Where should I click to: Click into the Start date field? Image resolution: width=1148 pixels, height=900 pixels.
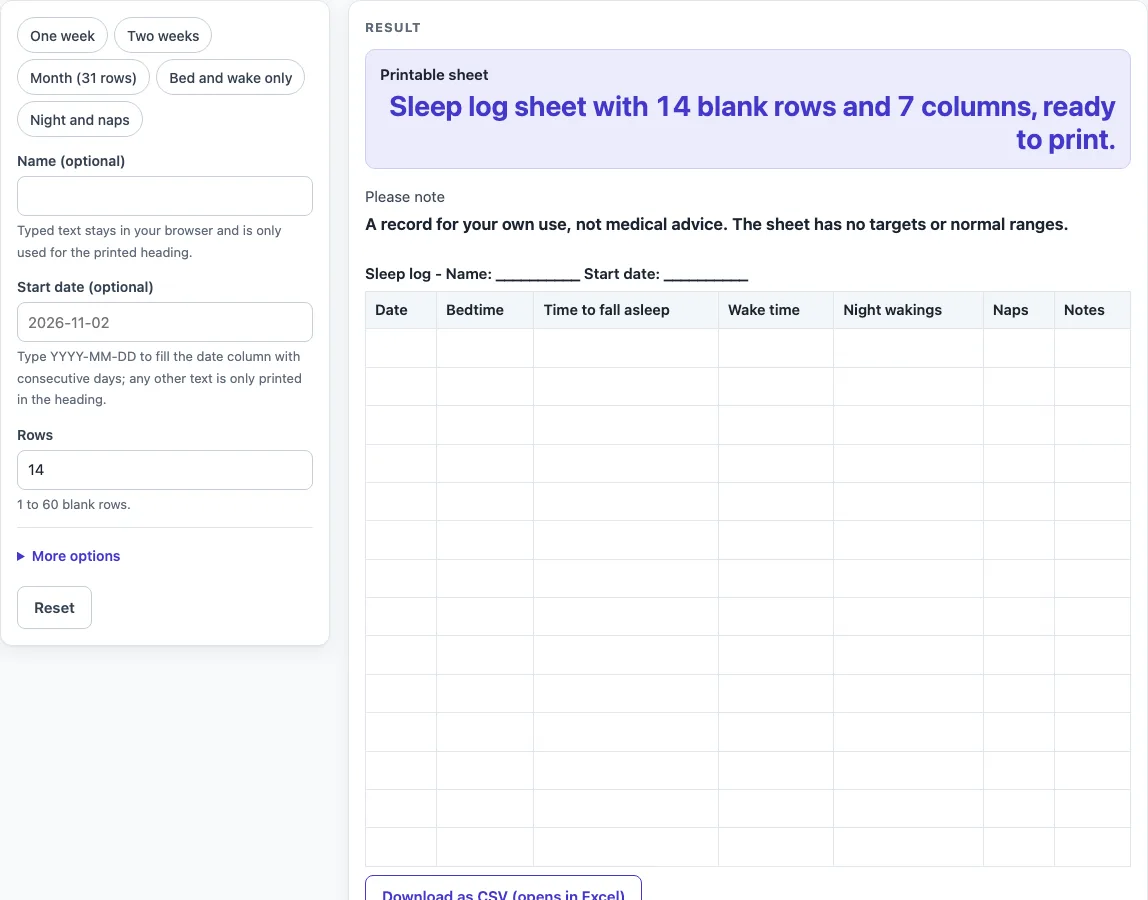165,322
